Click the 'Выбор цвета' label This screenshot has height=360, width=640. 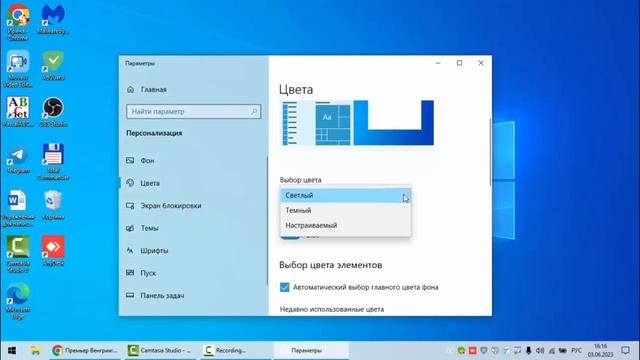(x=300, y=180)
